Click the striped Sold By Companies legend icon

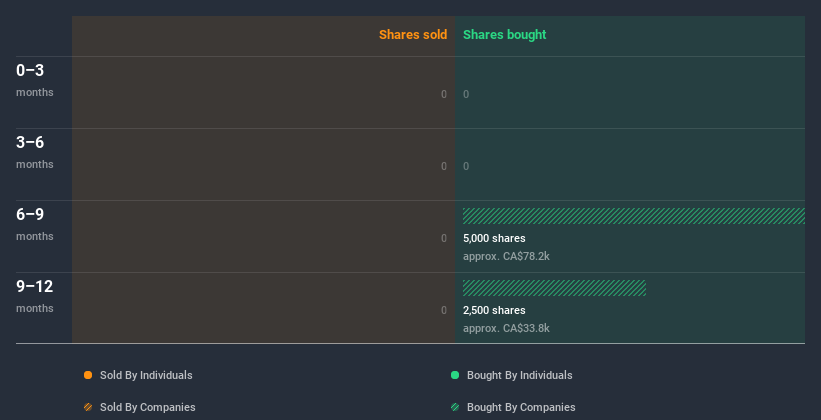tap(88, 407)
